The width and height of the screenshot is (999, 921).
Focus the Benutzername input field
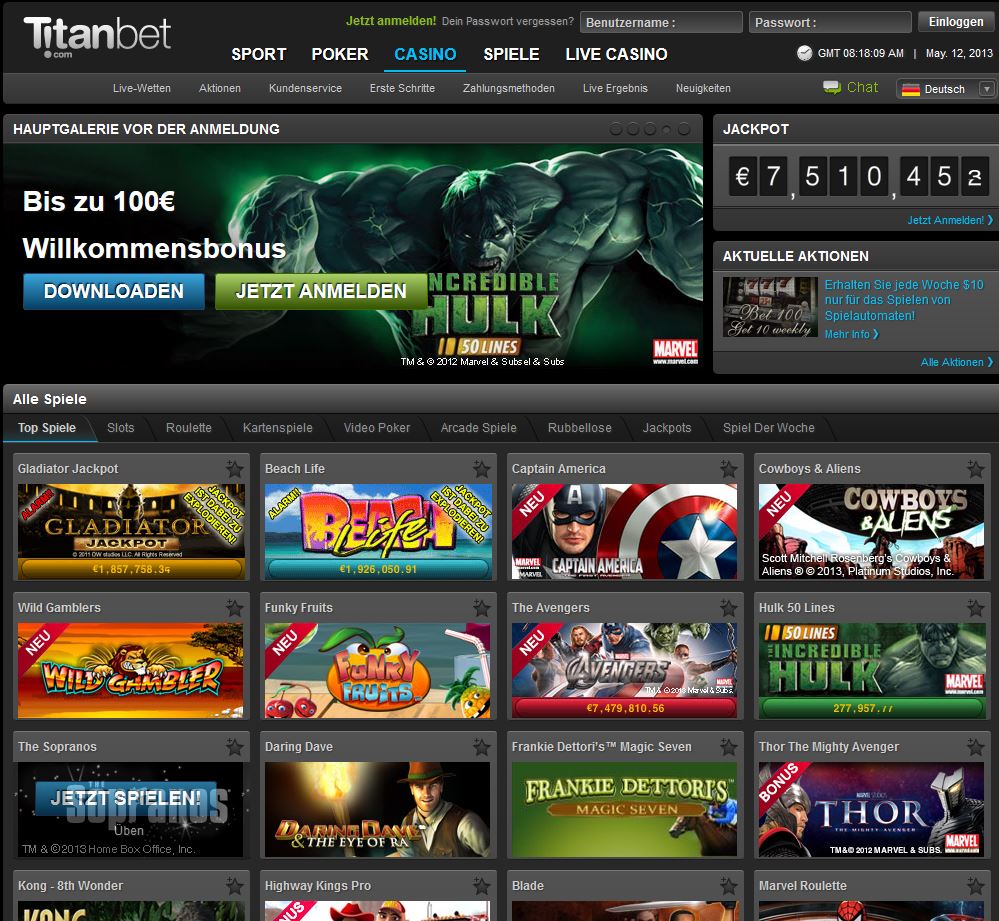click(661, 22)
